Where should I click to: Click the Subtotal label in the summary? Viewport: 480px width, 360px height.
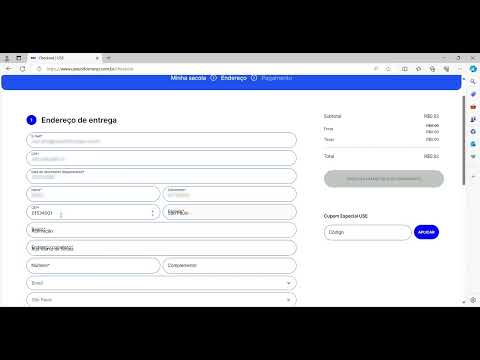[332, 116]
